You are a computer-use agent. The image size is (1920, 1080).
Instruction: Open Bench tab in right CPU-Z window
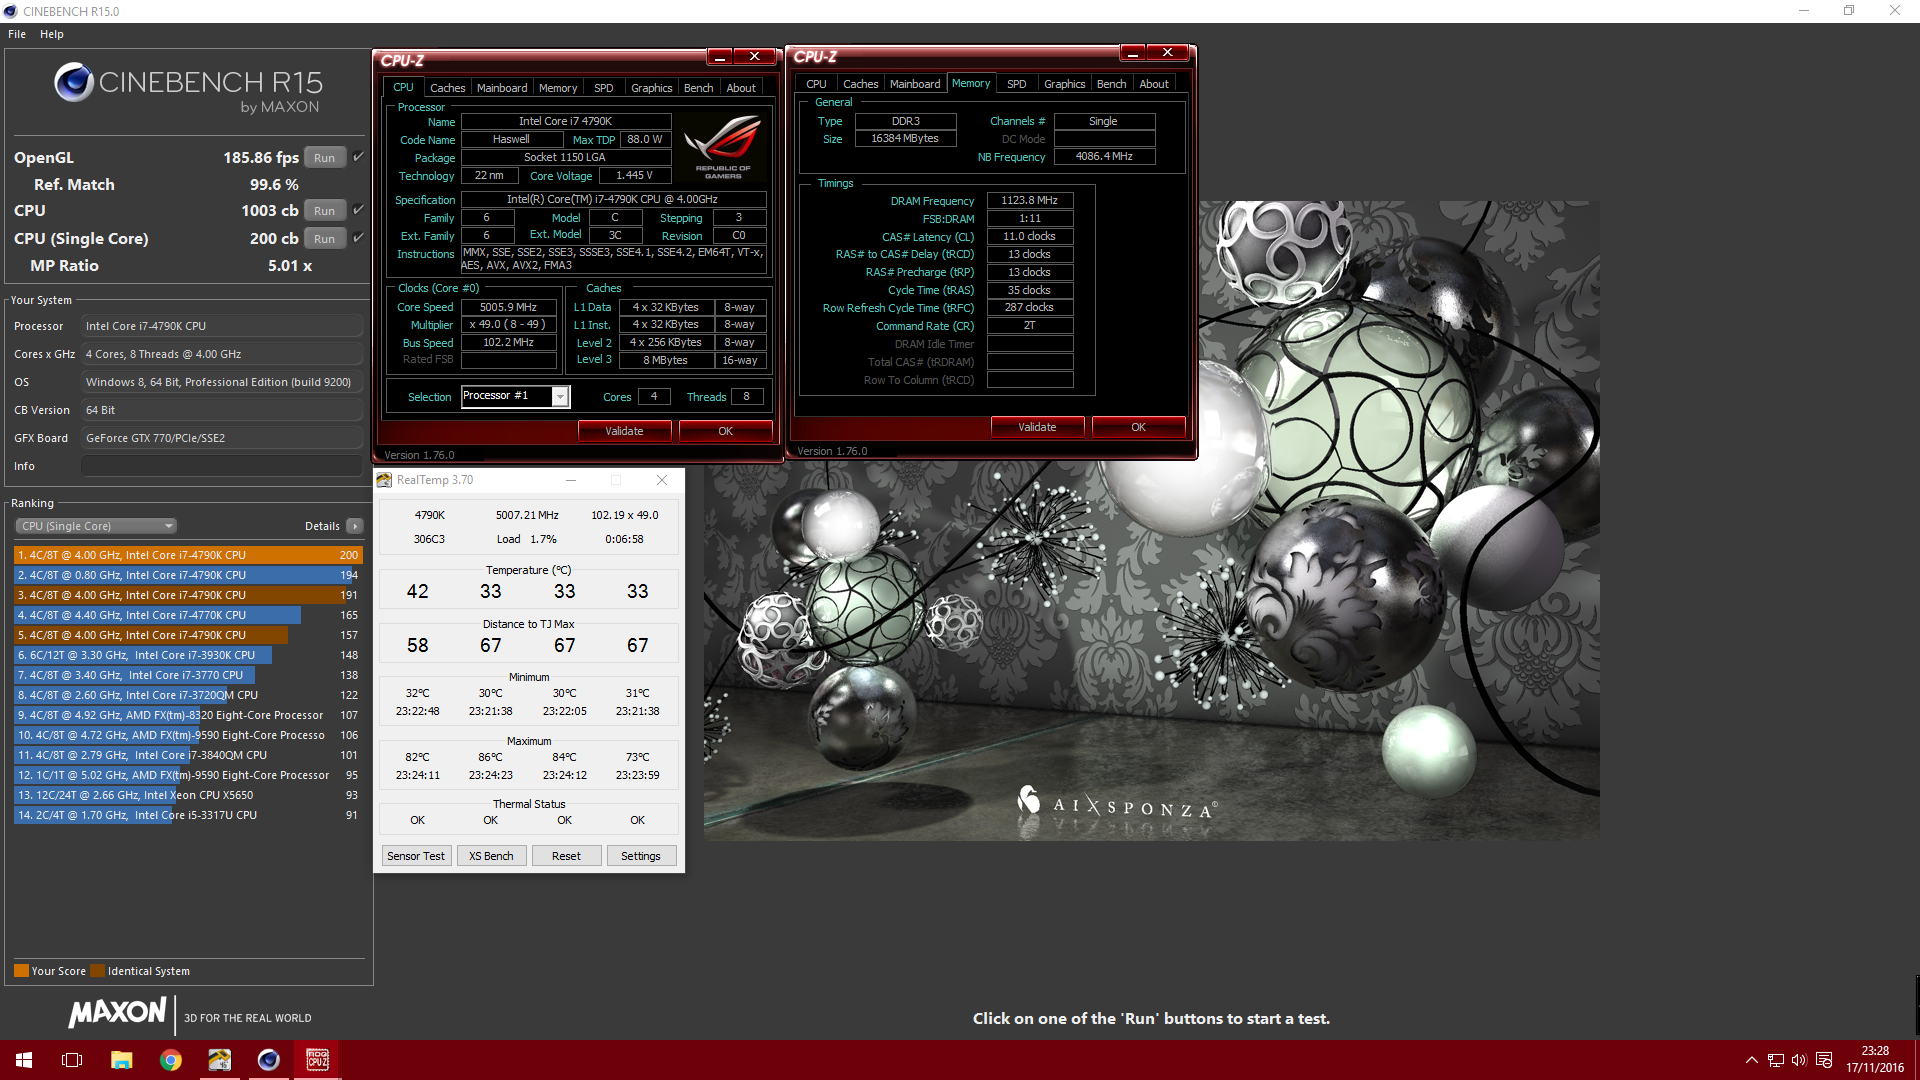coord(1112,84)
